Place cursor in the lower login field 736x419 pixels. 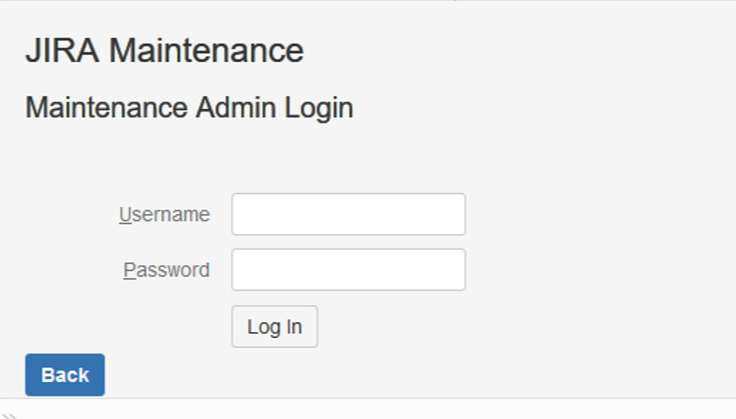click(348, 270)
